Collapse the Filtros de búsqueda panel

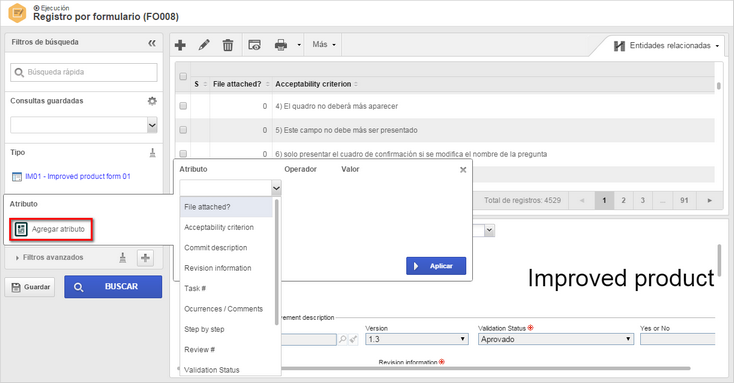[x=152, y=43]
